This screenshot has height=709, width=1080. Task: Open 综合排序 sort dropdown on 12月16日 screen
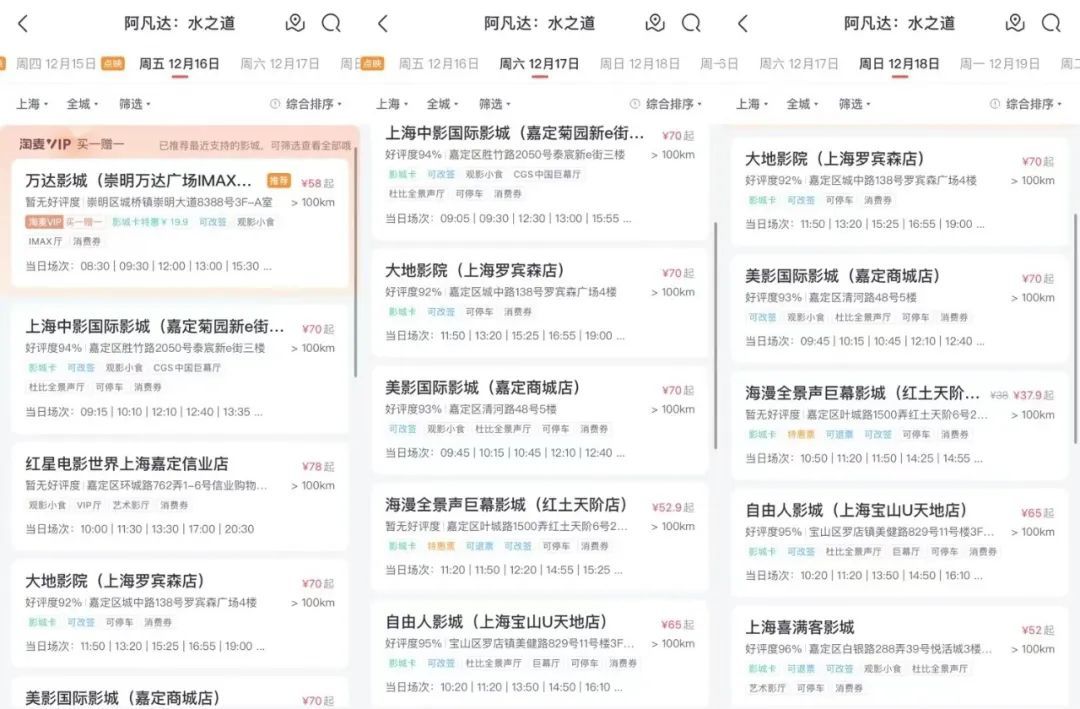(306, 104)
